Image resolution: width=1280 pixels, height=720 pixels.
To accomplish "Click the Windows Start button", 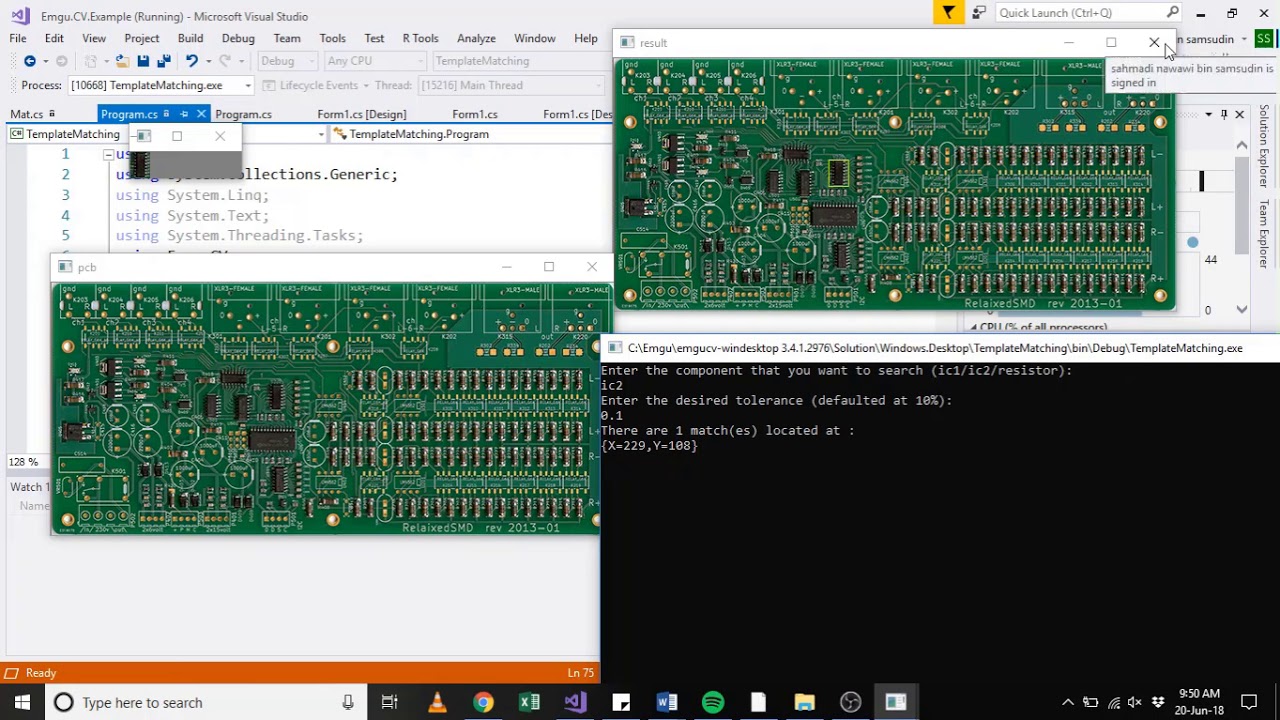I will [22, 702].
